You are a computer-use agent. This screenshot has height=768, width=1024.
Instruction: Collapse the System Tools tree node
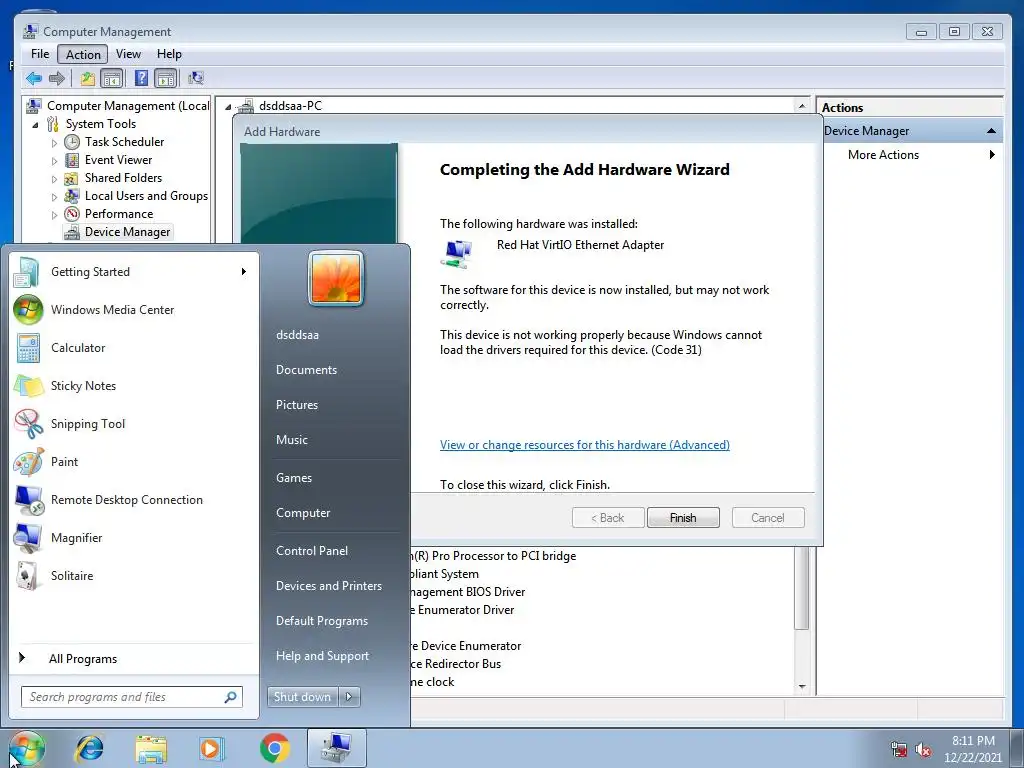point(35,125)
